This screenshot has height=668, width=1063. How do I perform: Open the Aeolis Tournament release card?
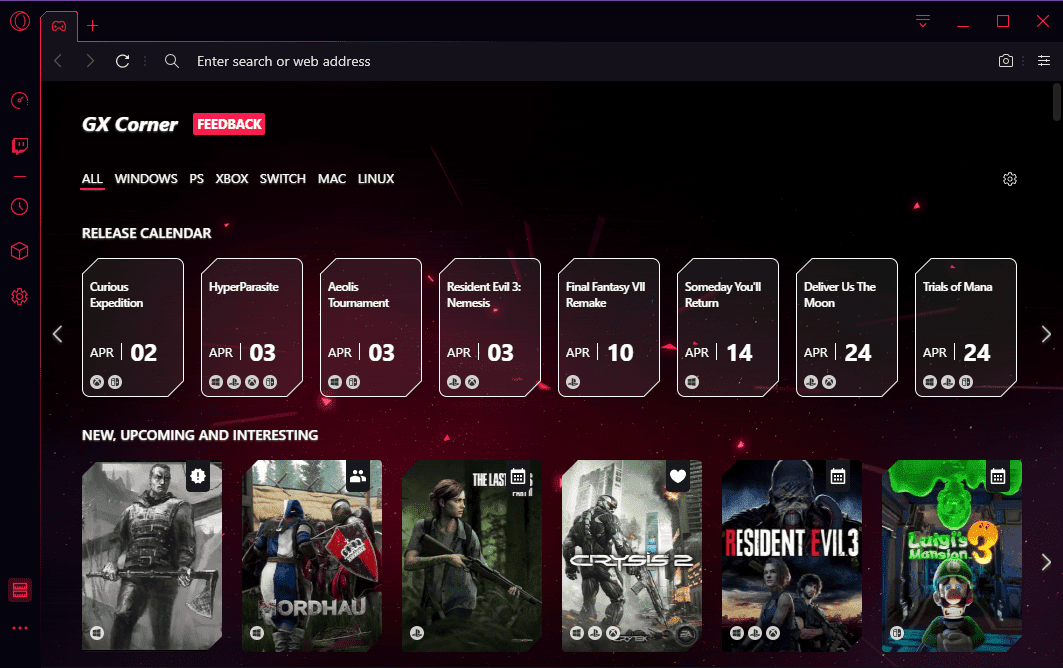point(371,328)
